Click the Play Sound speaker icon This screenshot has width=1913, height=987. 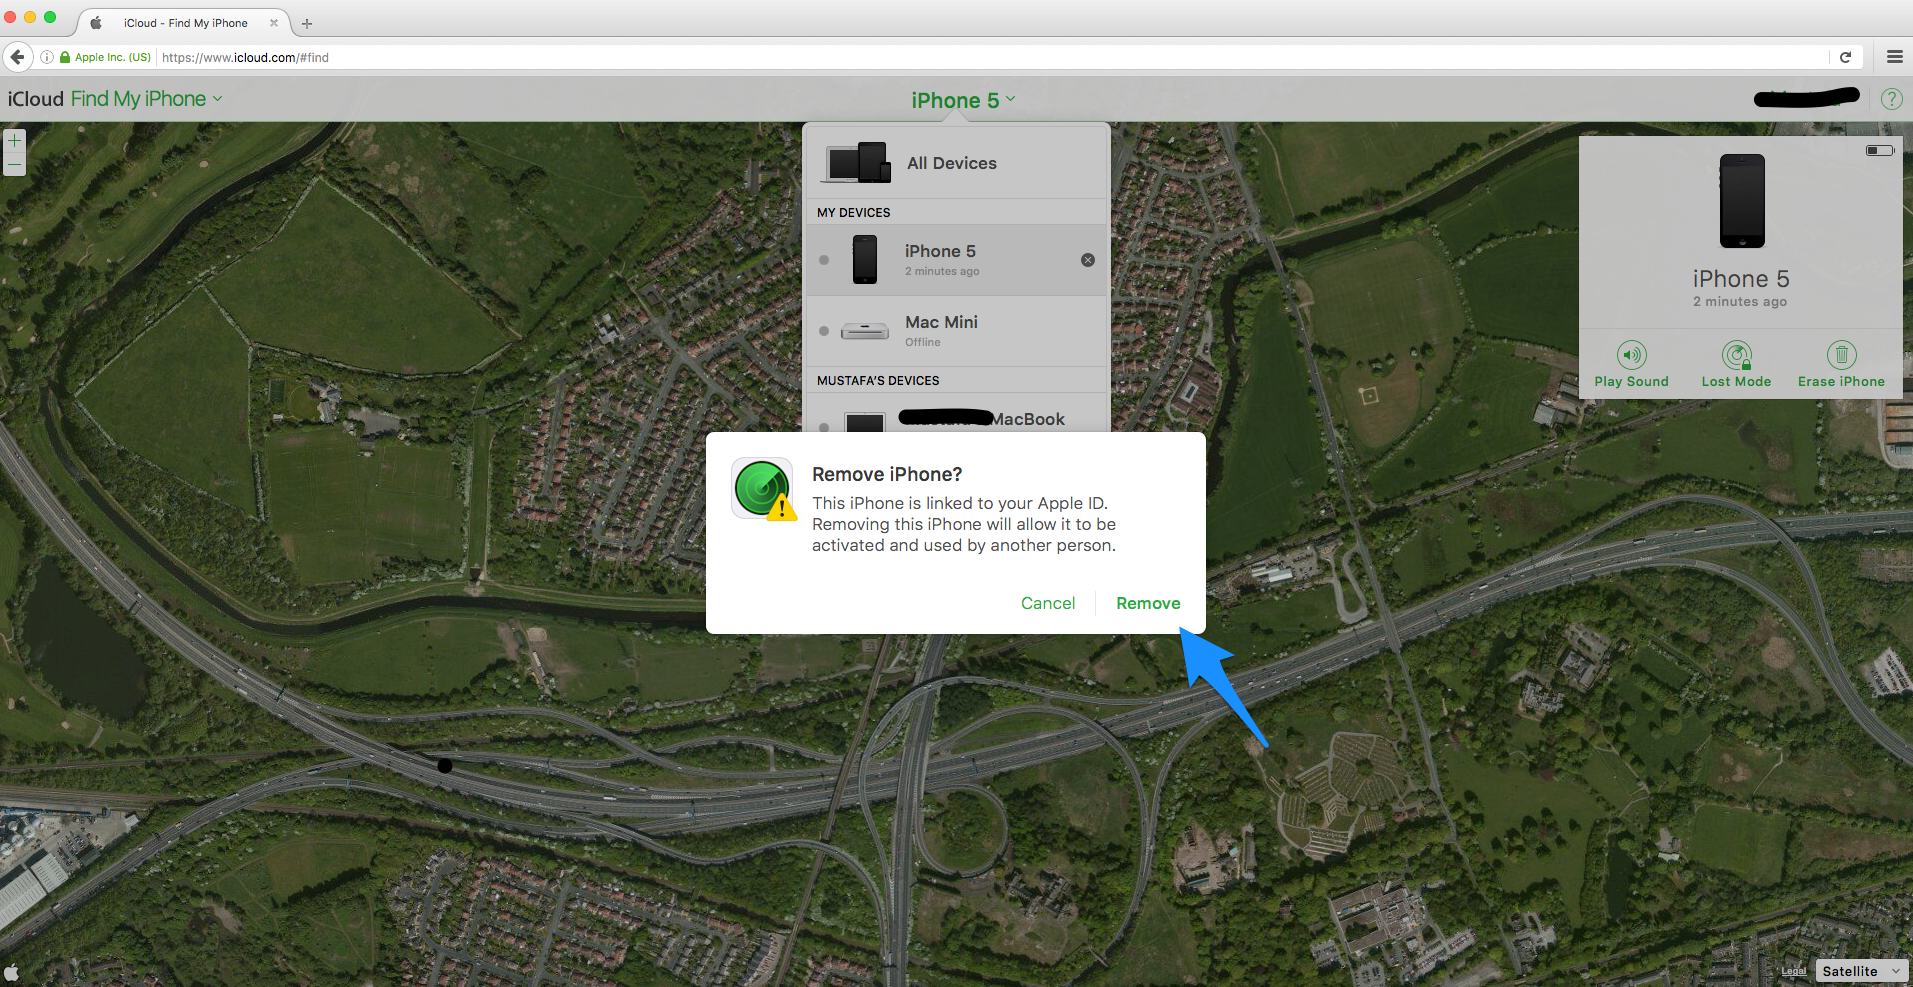click(1631, 355)
